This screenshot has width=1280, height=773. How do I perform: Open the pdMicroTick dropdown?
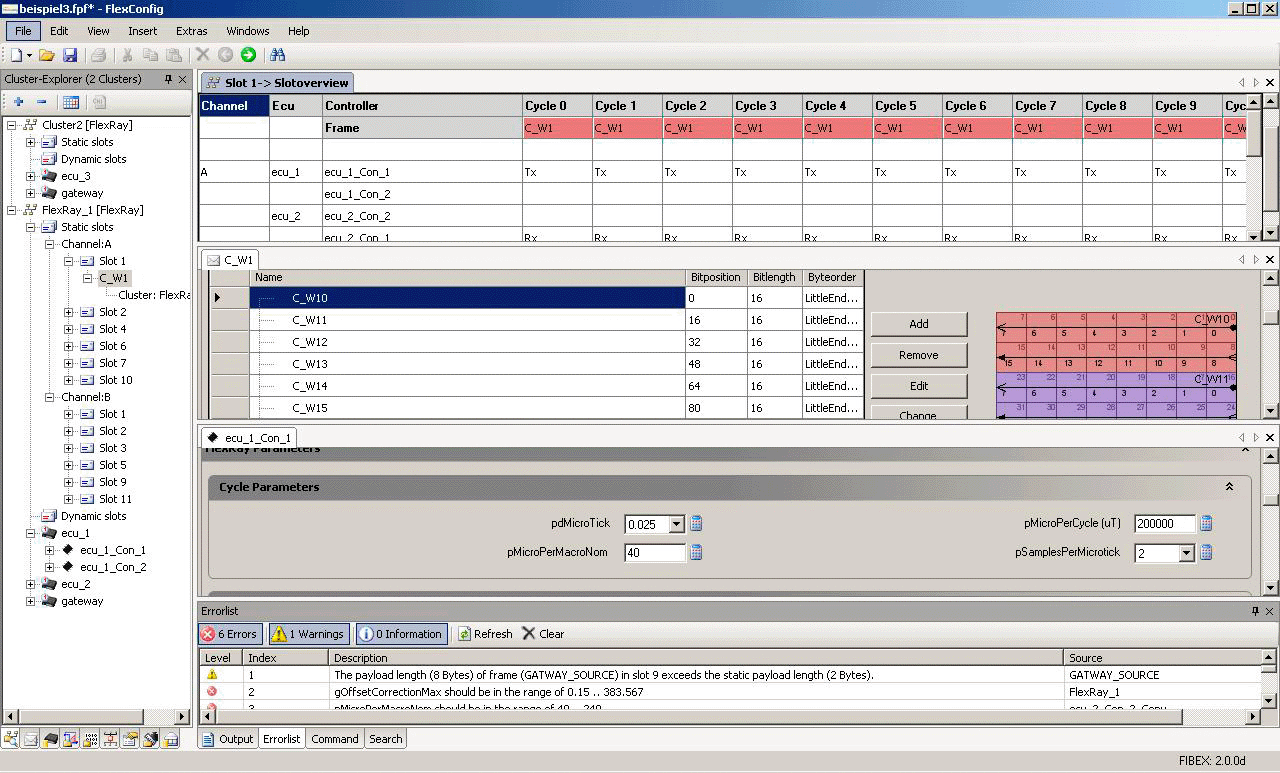[676, 524]
